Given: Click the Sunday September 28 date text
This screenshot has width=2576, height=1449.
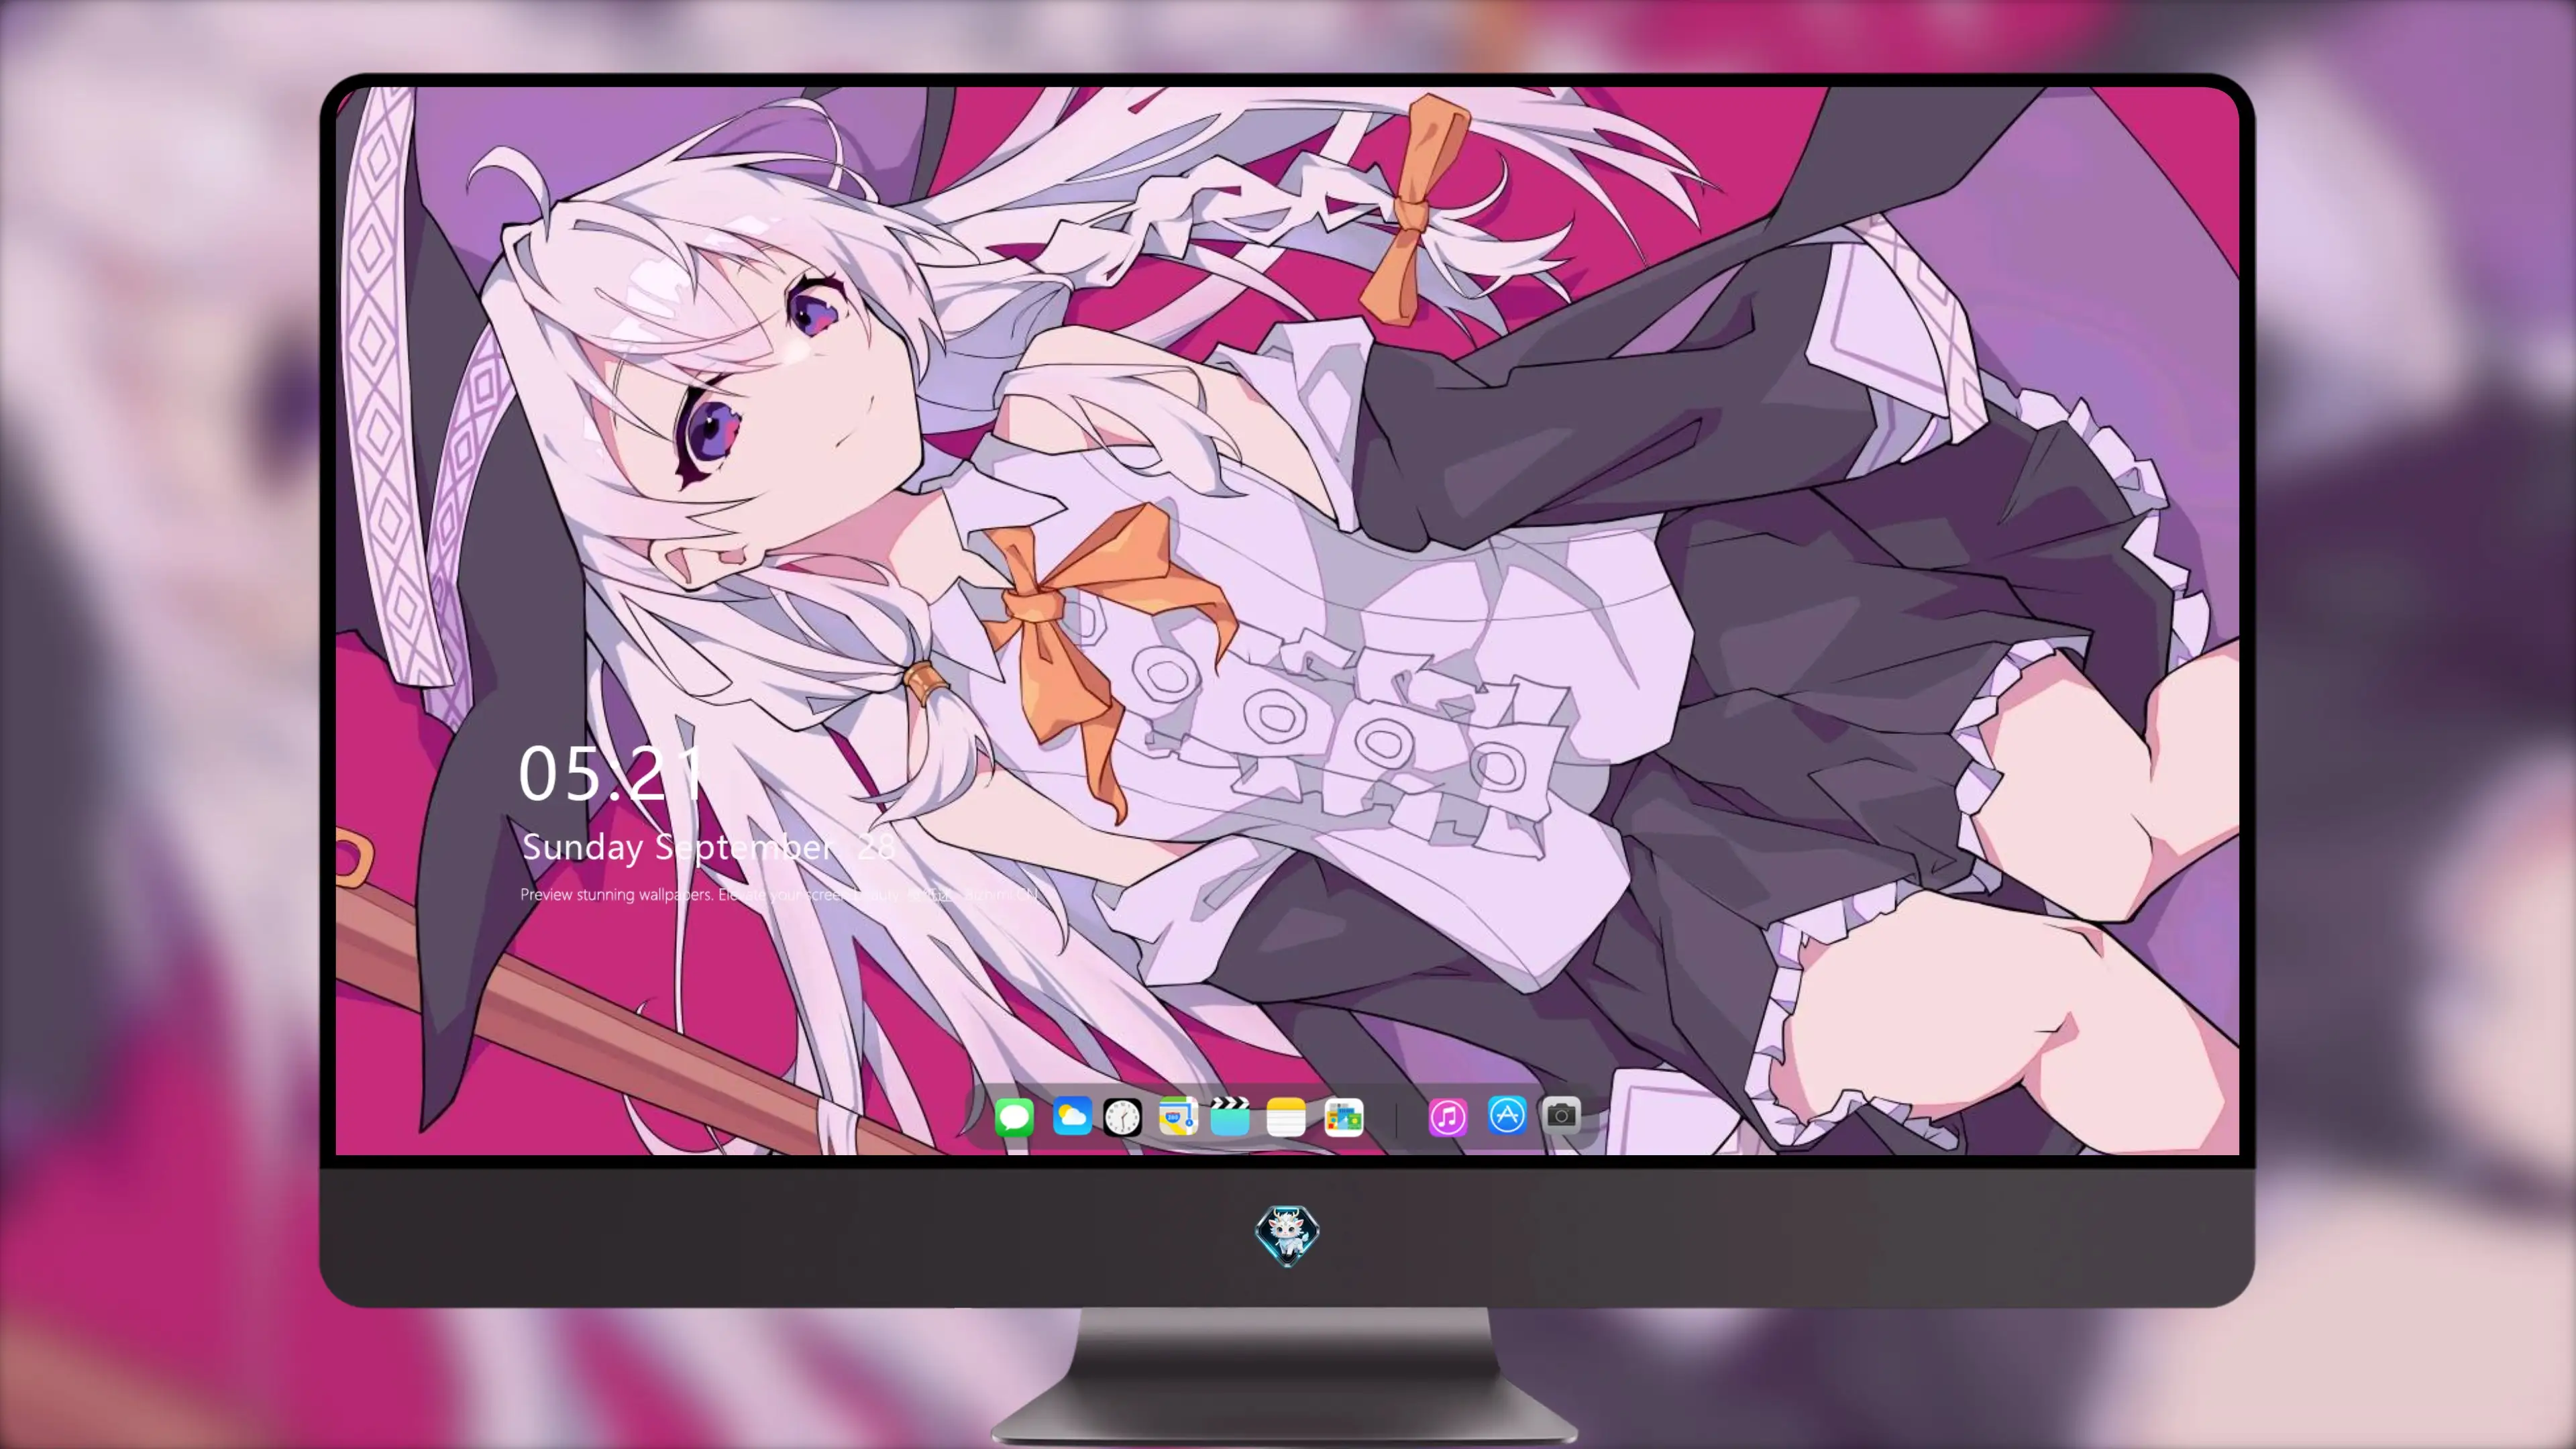Looking at the screenshot, I should point(708,847).
